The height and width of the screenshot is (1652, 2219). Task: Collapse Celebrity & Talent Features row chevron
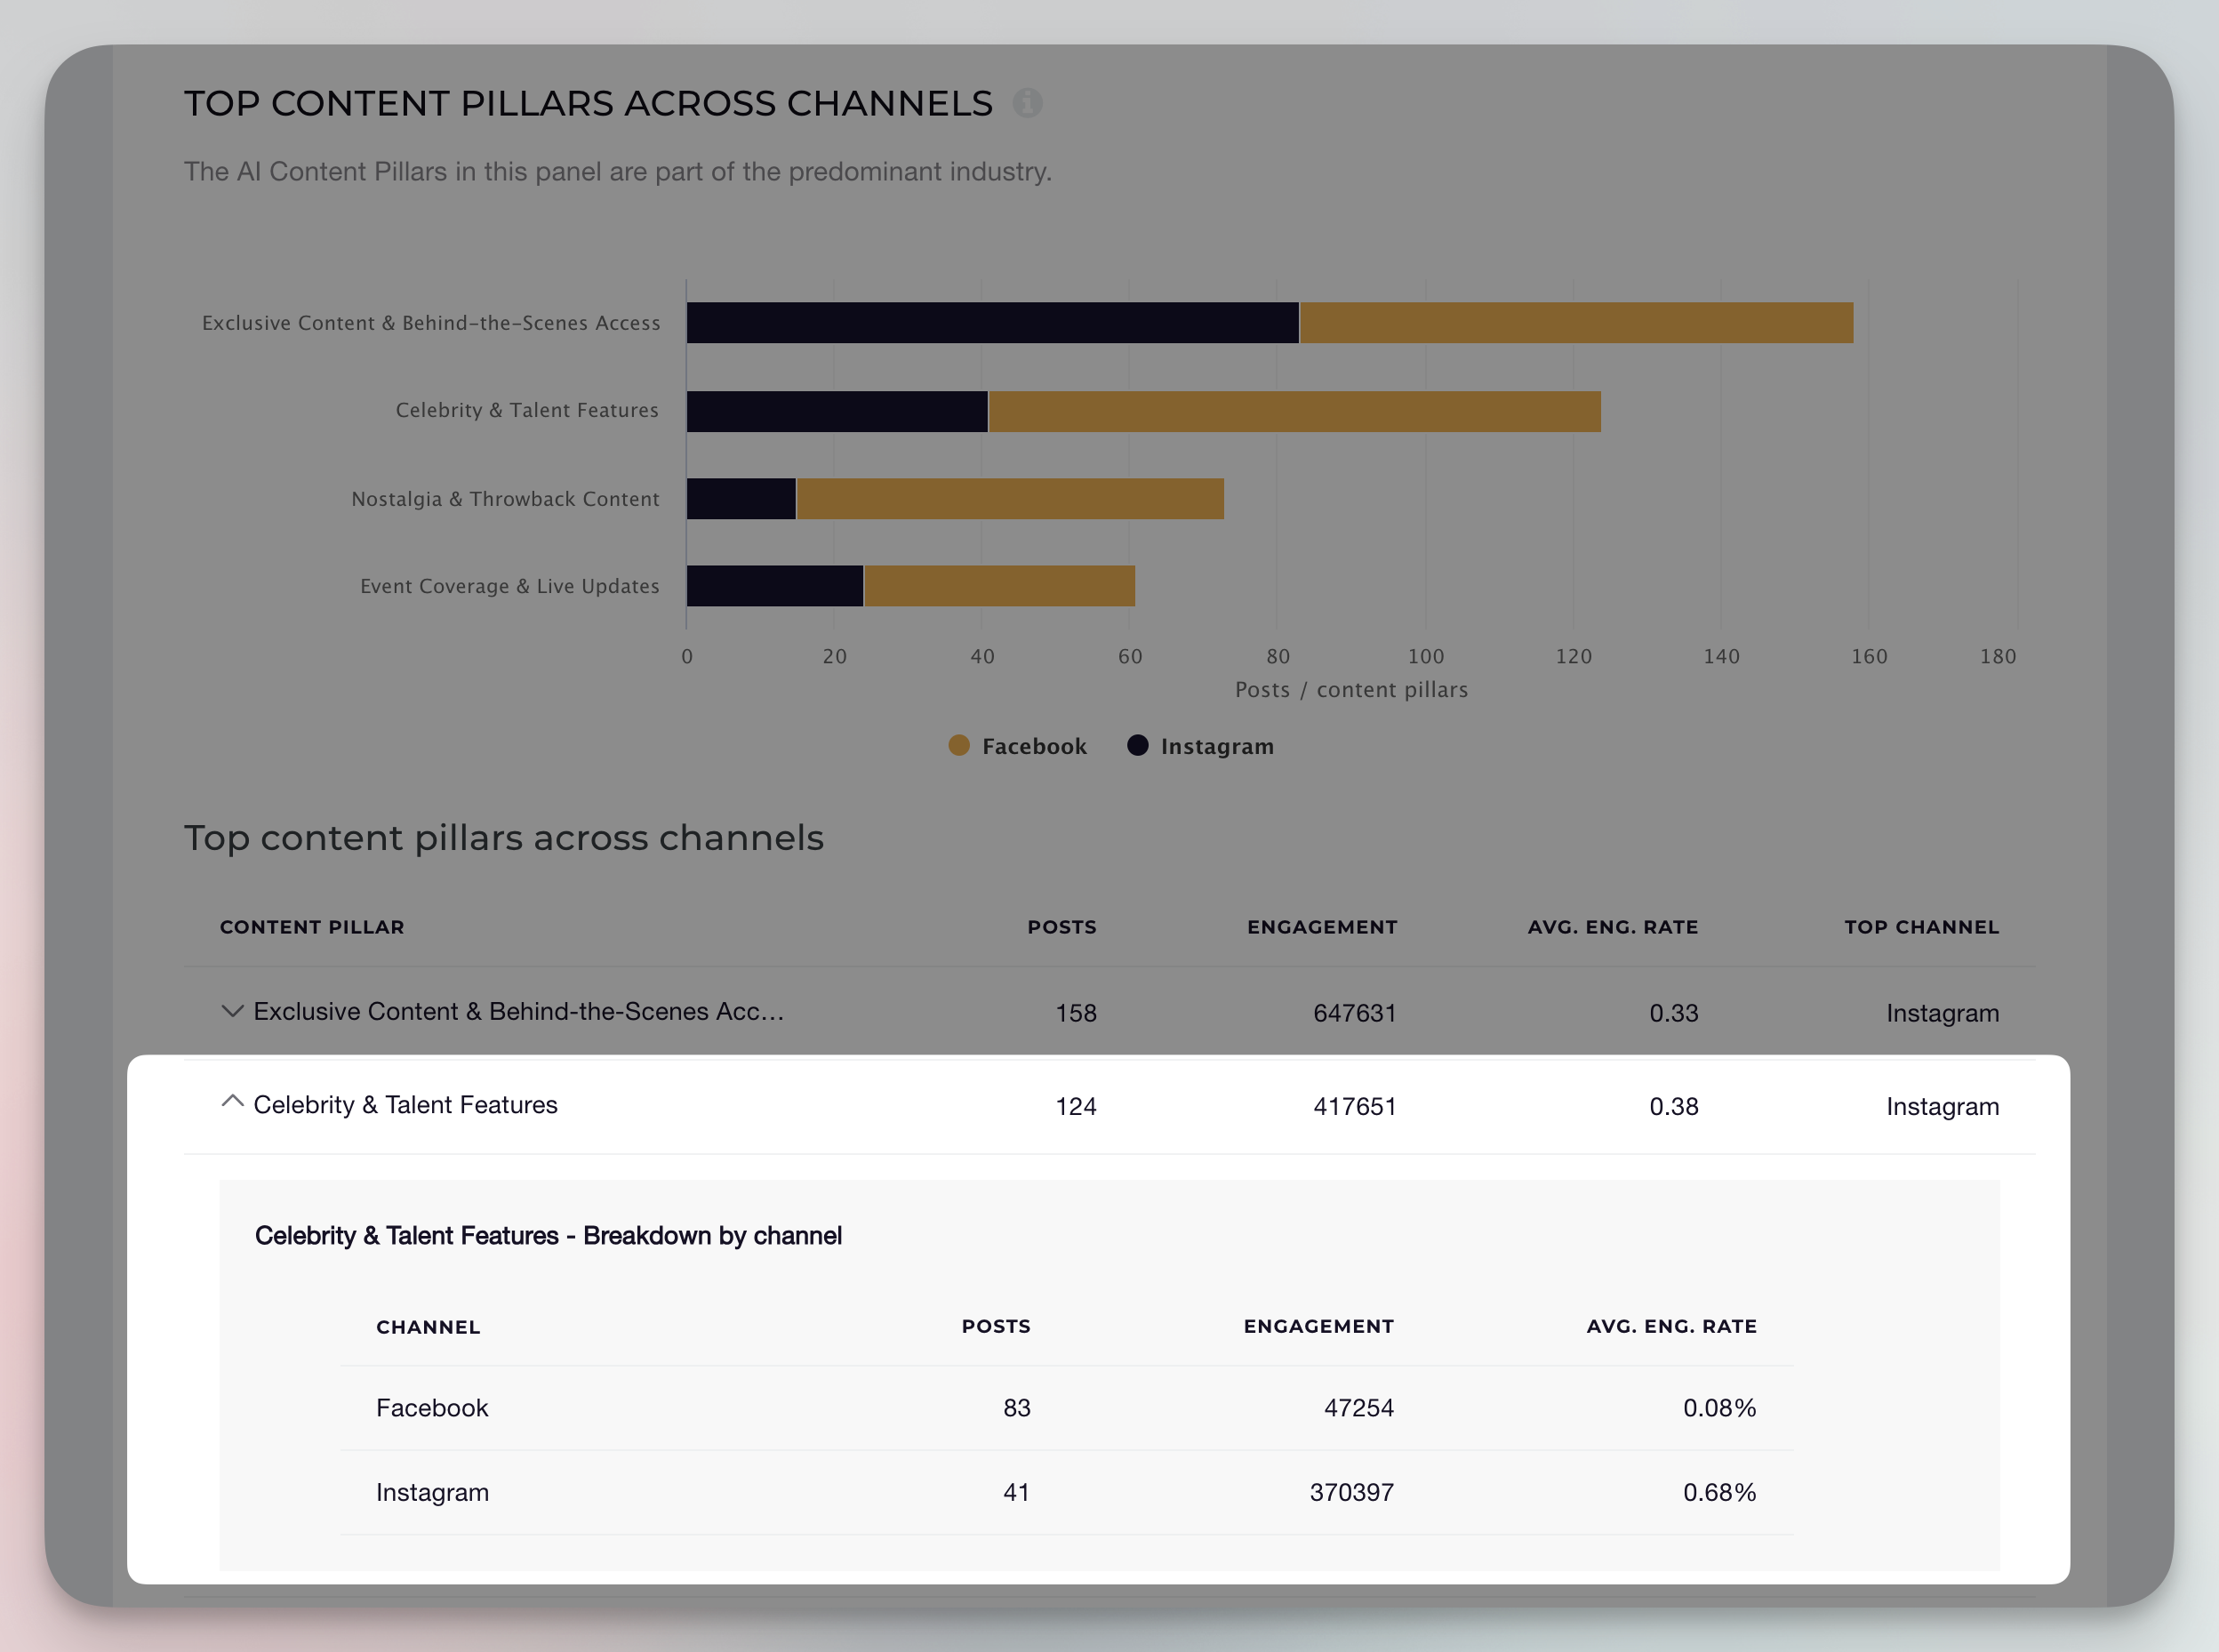pyautogui.click(x=232, y=1102)
